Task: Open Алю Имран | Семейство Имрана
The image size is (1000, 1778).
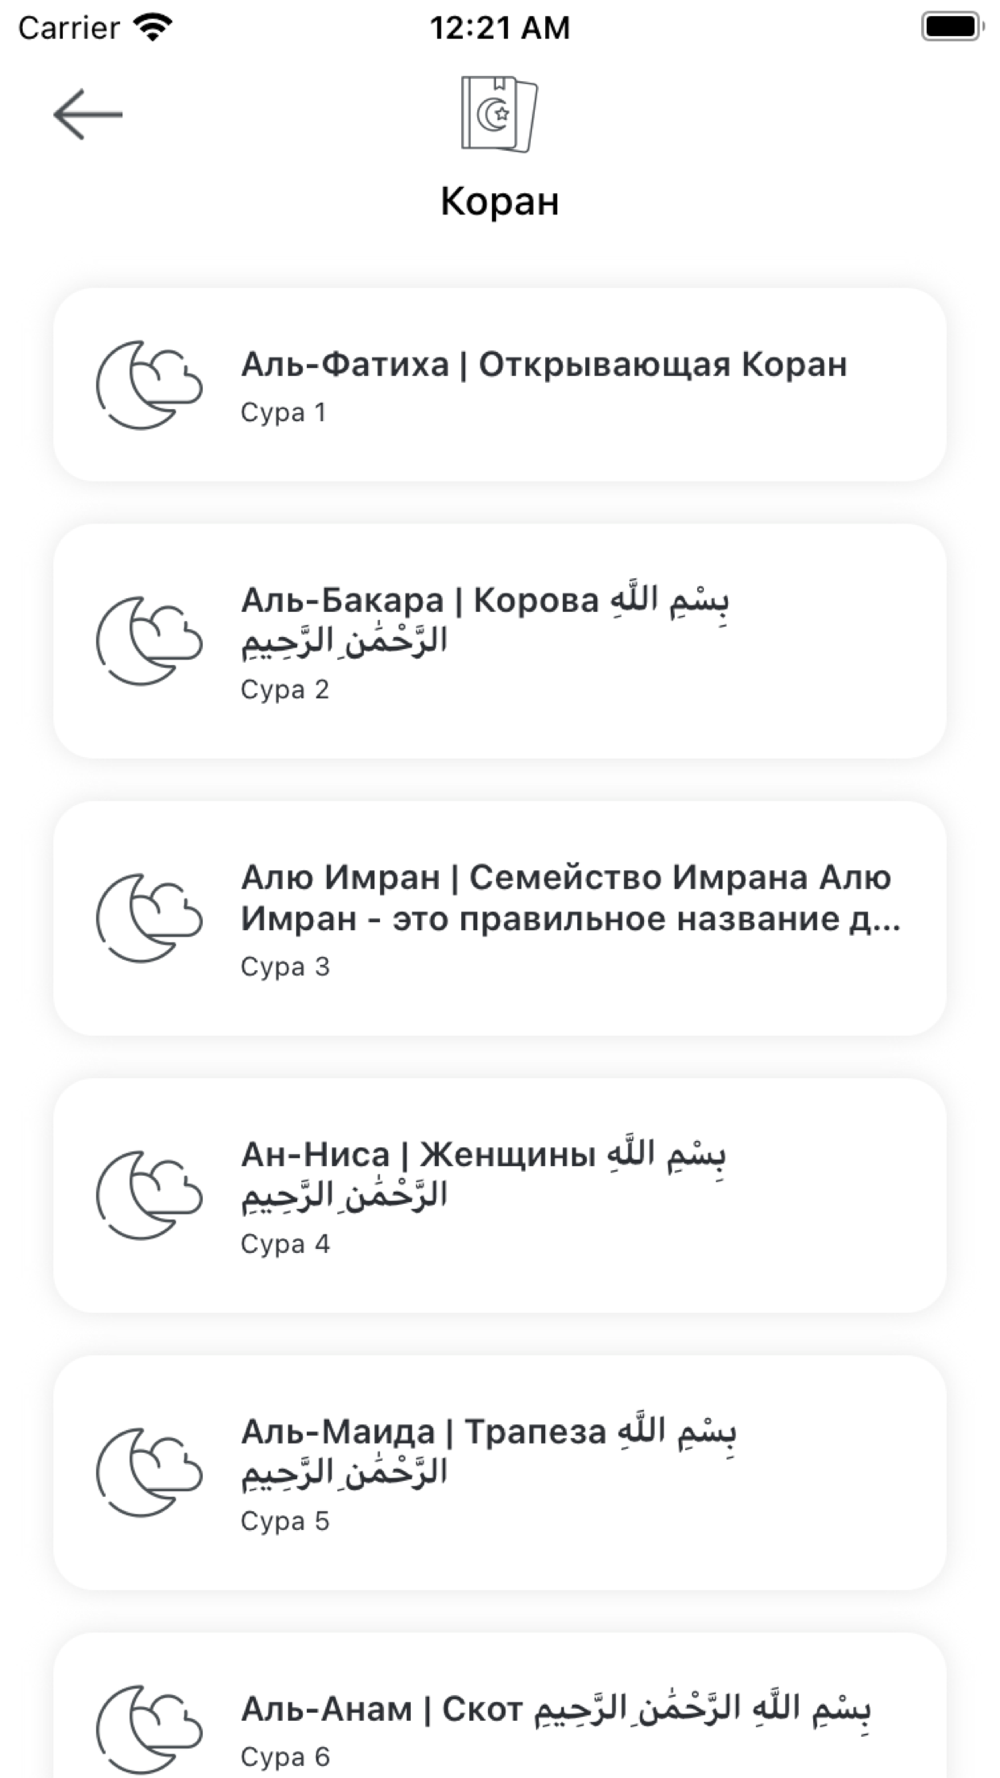Action: pos(500,918)
